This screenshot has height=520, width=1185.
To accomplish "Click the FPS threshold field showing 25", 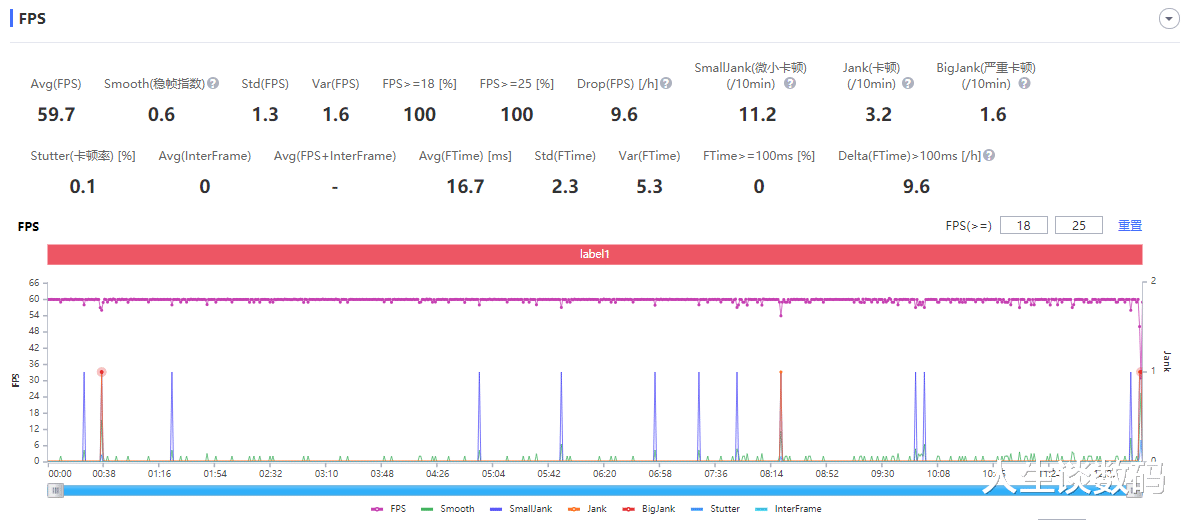I will coord(1078,225).
